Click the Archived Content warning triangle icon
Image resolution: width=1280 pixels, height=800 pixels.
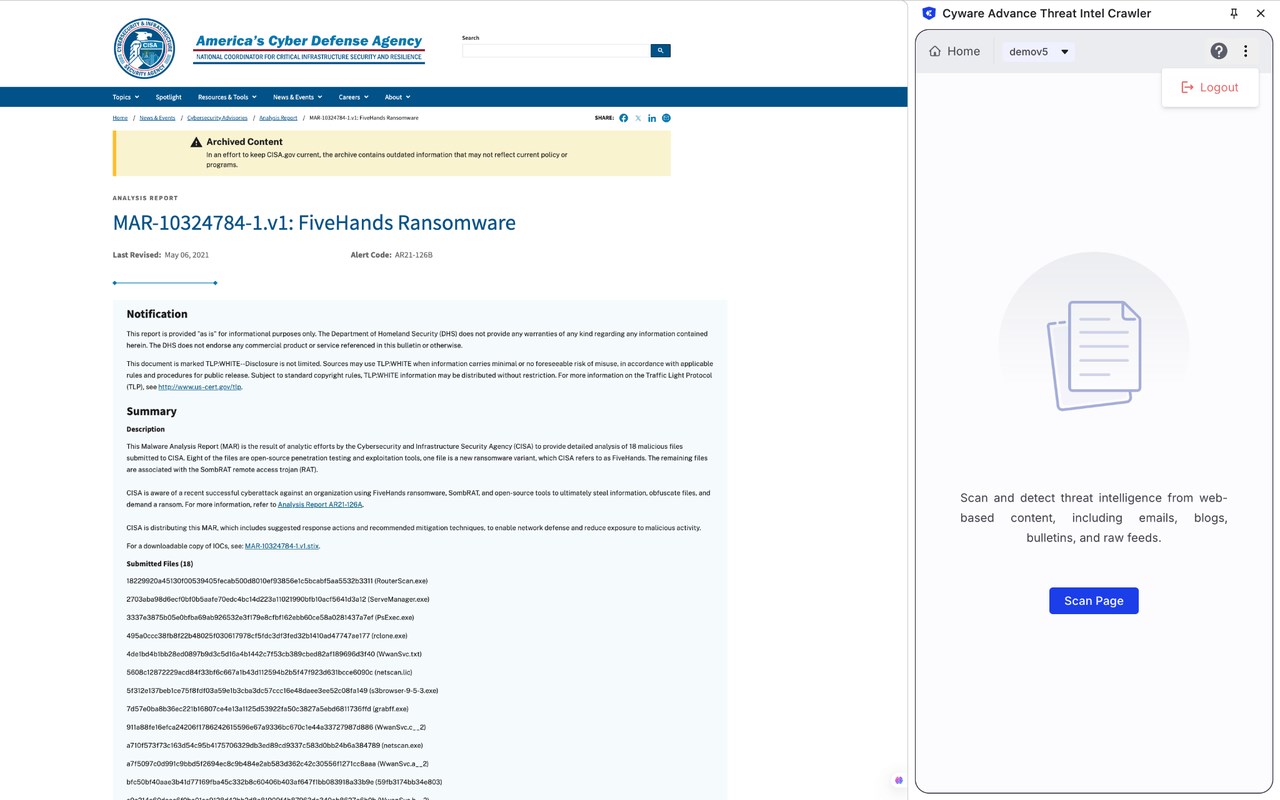click(196, 142)
